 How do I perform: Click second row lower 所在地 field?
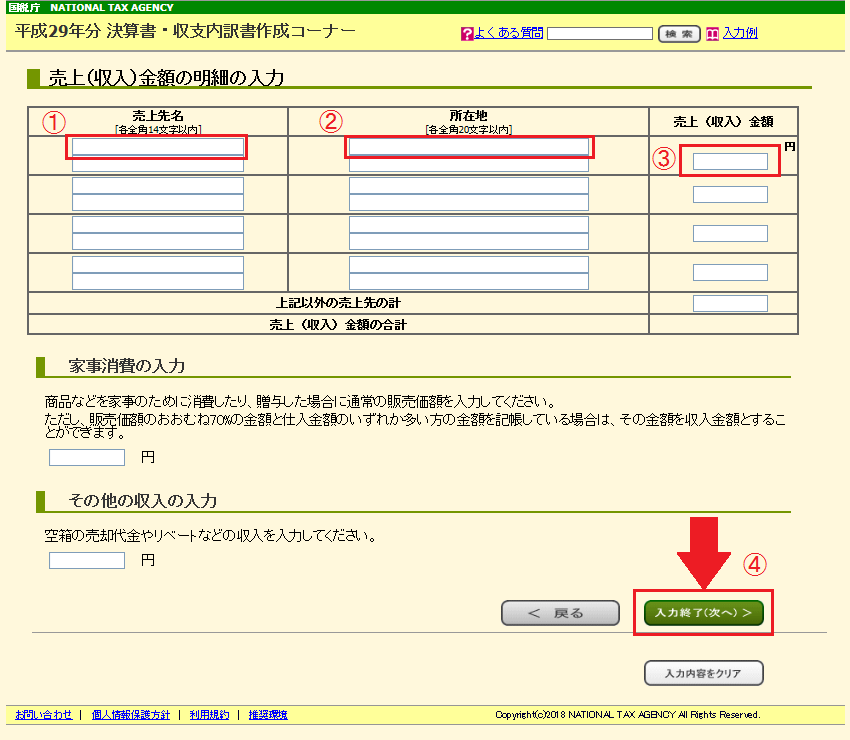coord(469,203)
